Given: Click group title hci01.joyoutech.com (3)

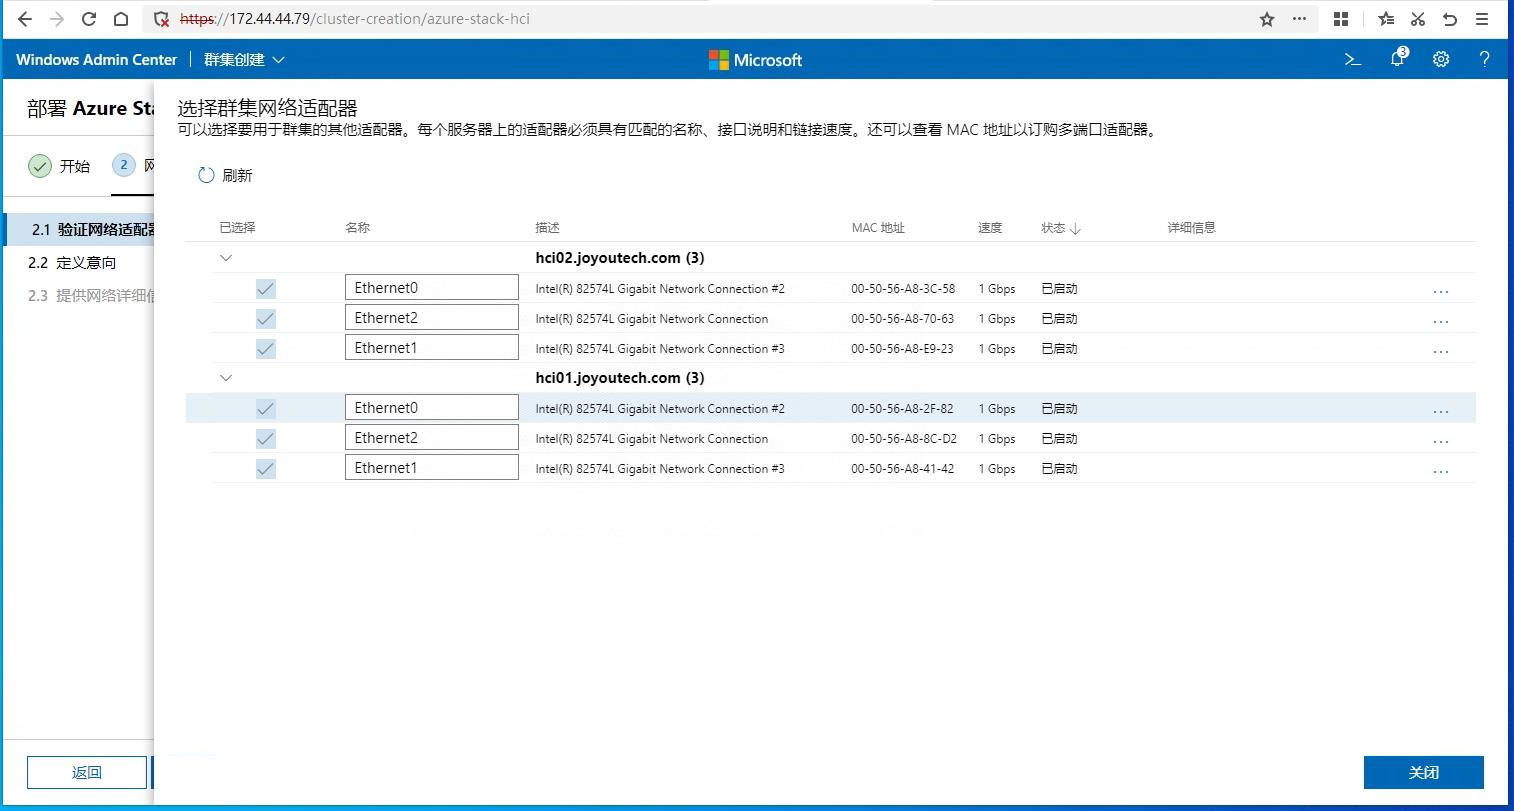Looking at the screenshot, I should (x=620, y=378).
